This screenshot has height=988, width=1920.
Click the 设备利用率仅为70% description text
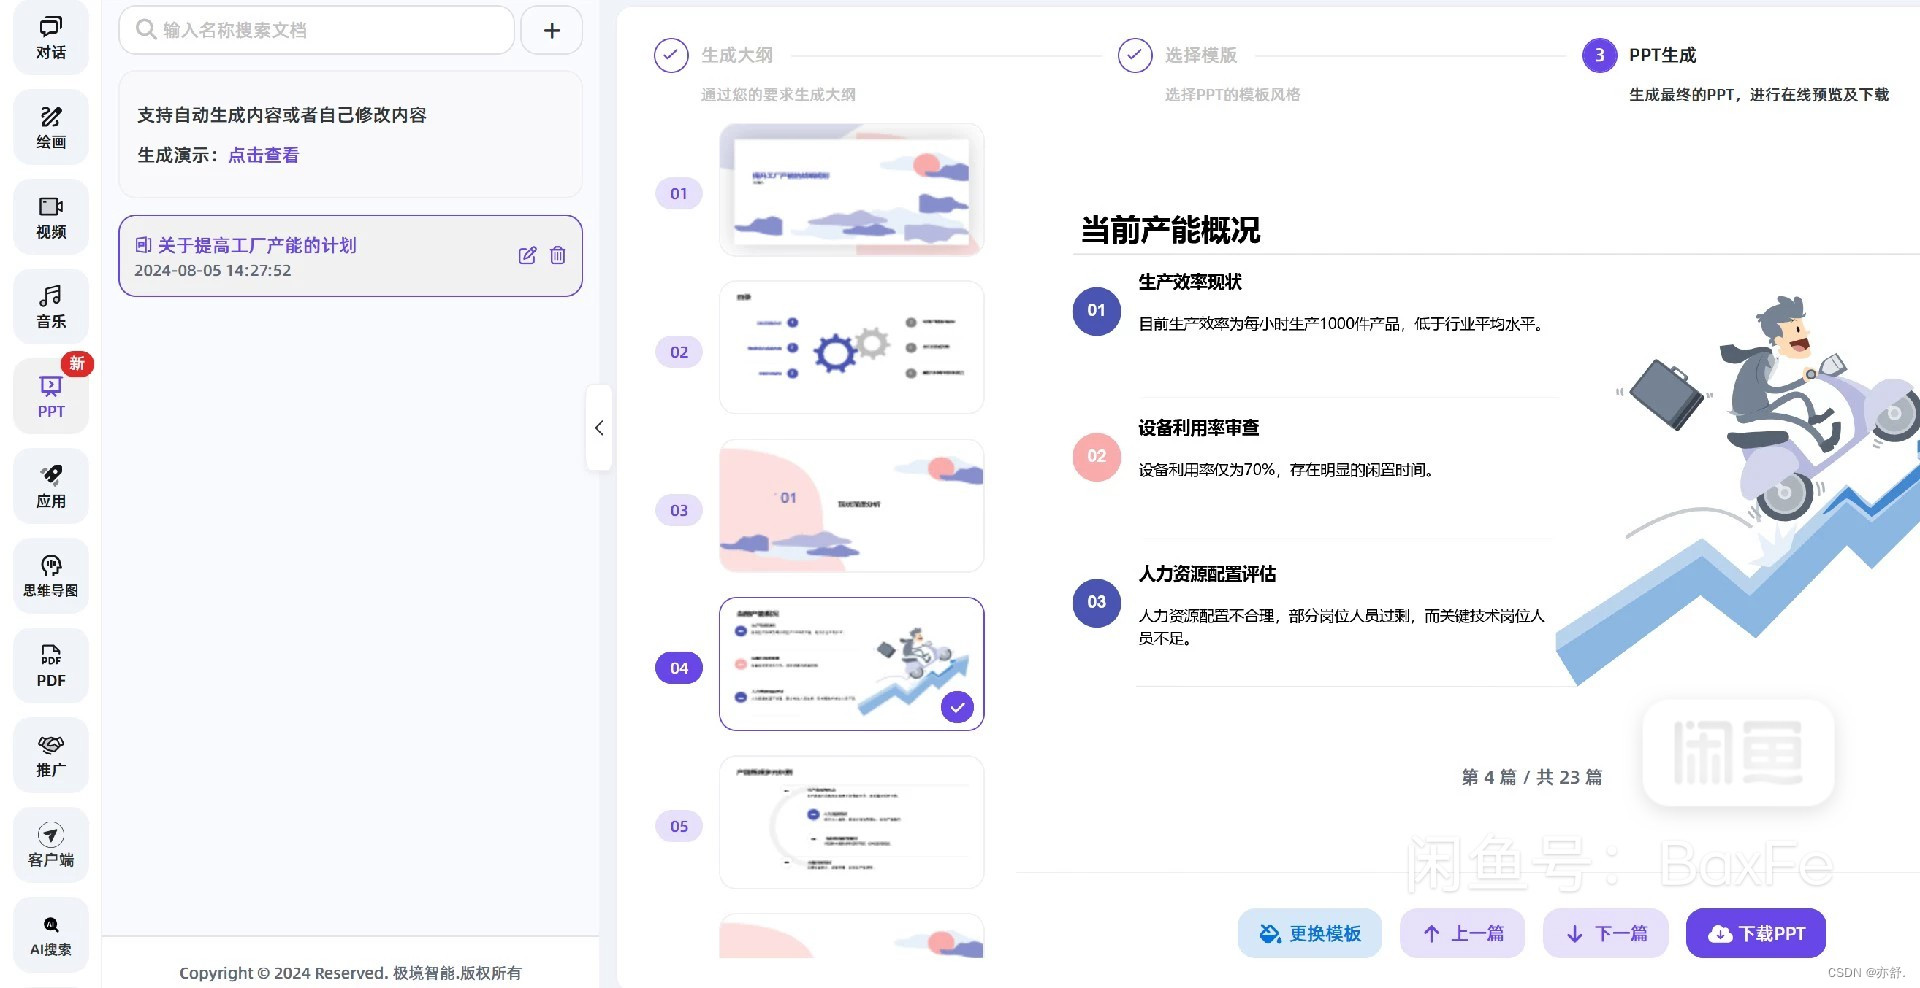point(1286,470)
